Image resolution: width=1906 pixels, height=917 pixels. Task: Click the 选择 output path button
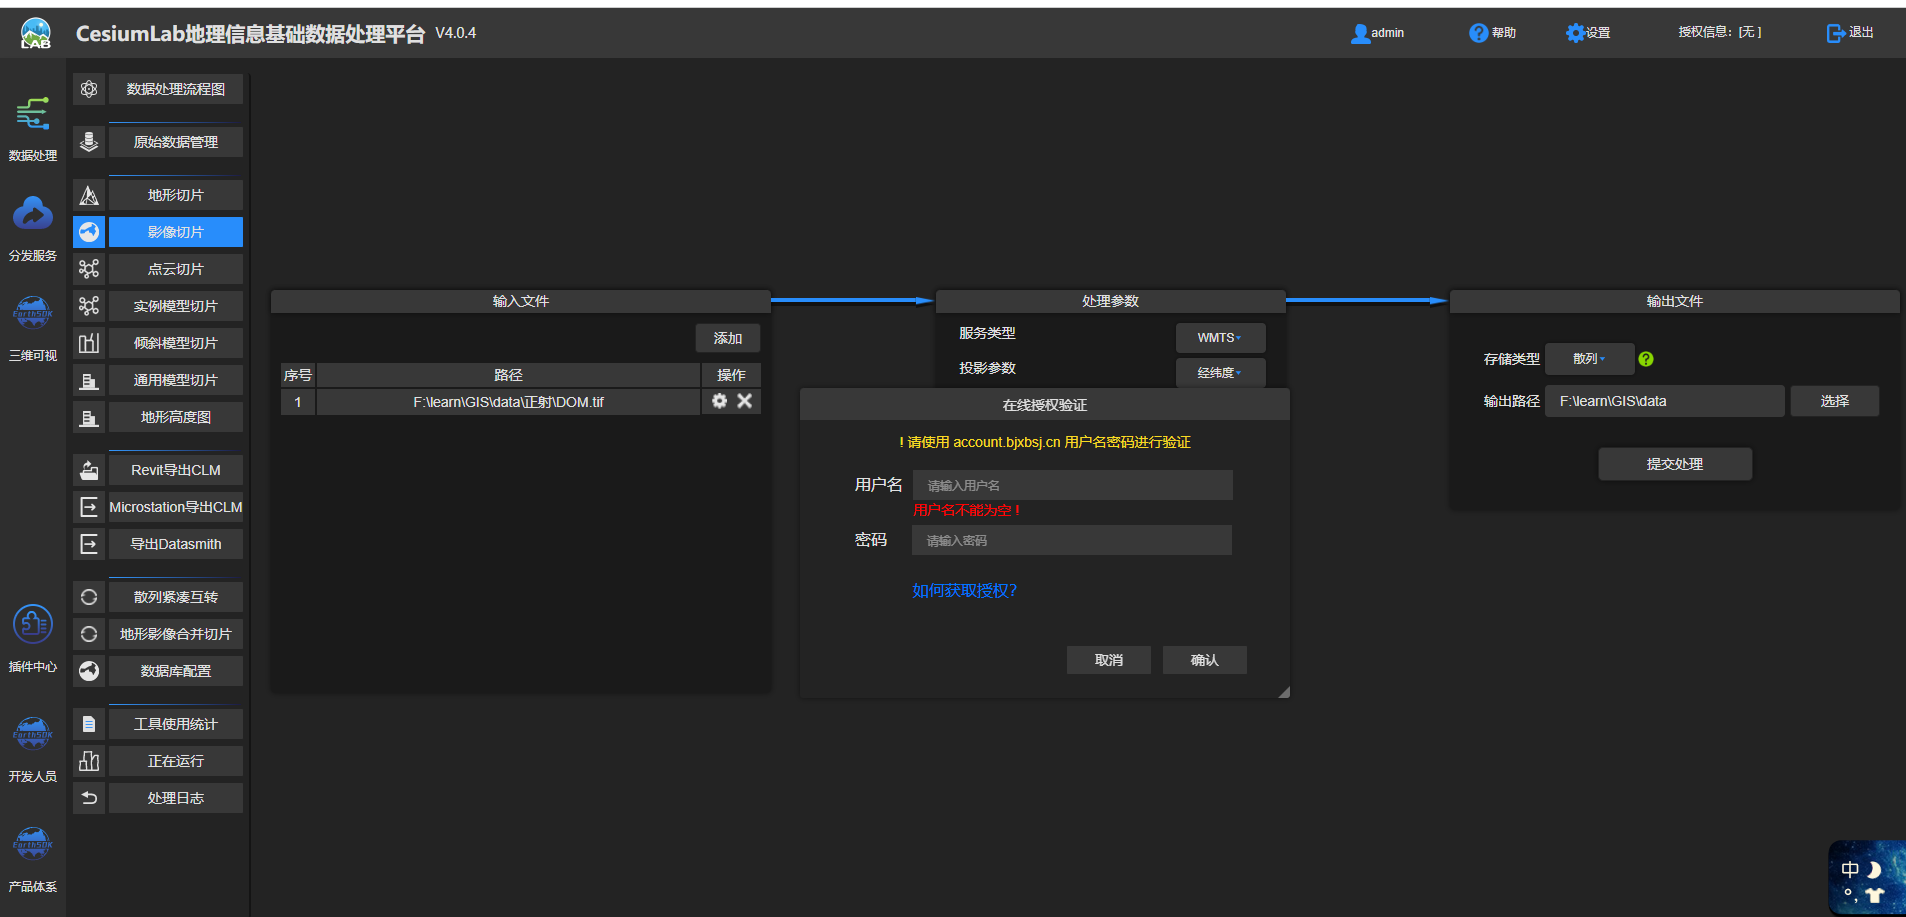tap(1835, 401)
